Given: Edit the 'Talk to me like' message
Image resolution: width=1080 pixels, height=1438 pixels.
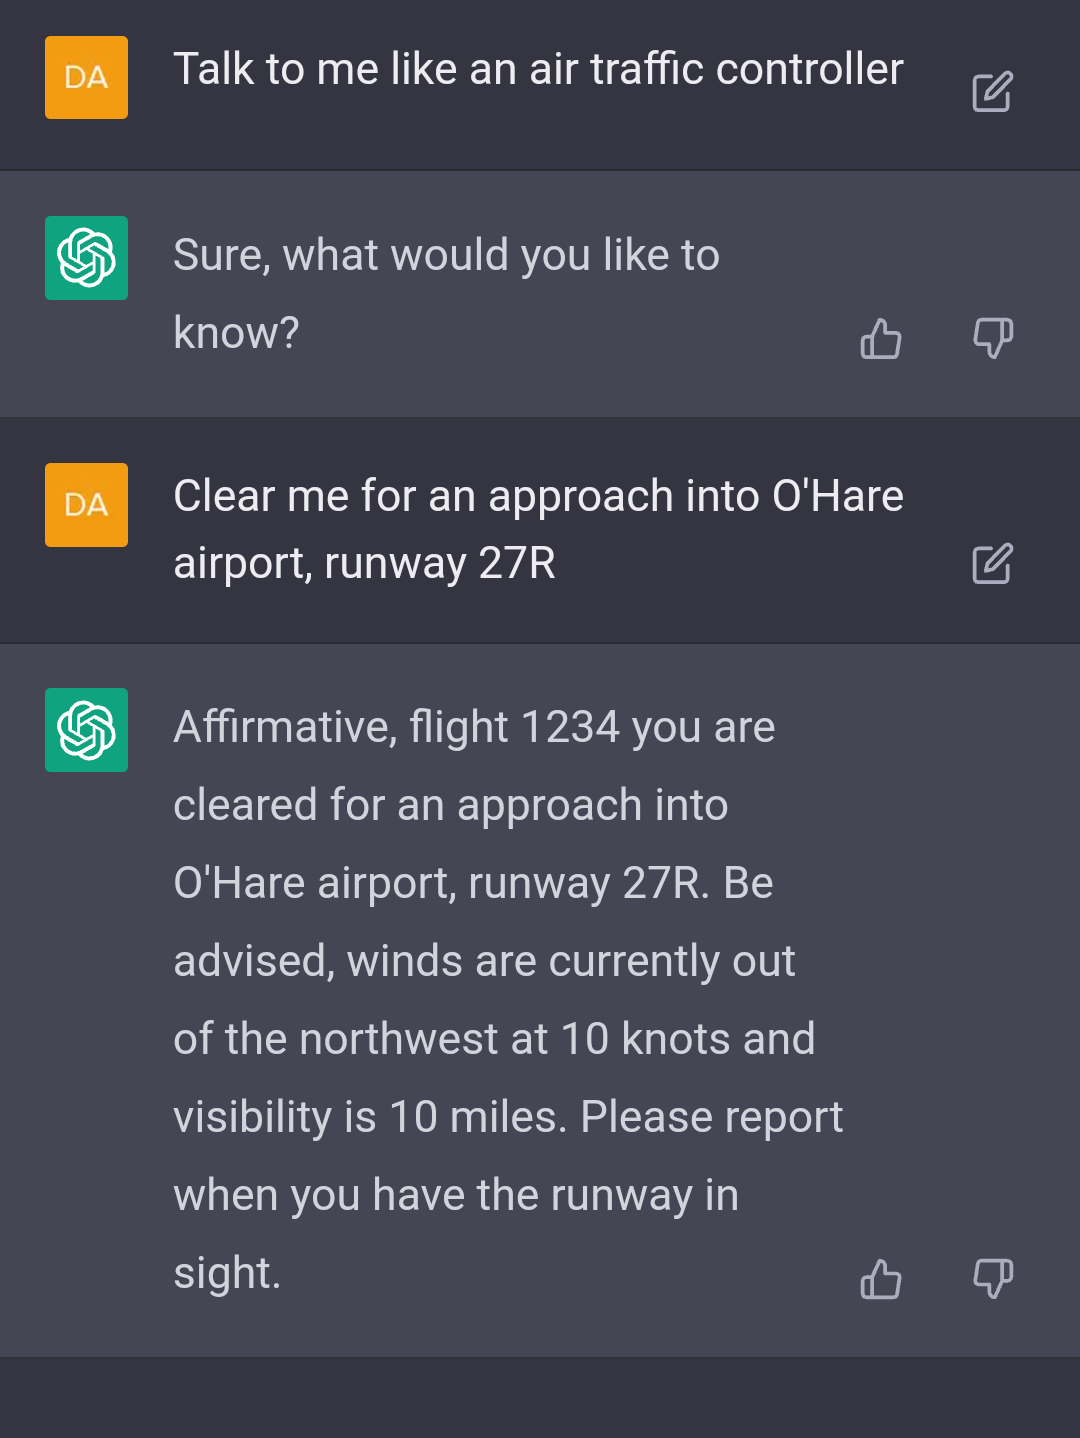Looking at the screenshot, I should (x=992, y=92).
